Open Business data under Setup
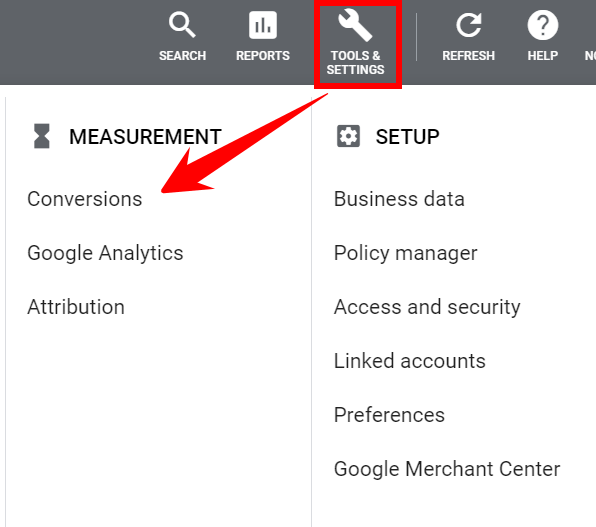Viewport: 596px width, 527px height. click(x=399, y=199)
